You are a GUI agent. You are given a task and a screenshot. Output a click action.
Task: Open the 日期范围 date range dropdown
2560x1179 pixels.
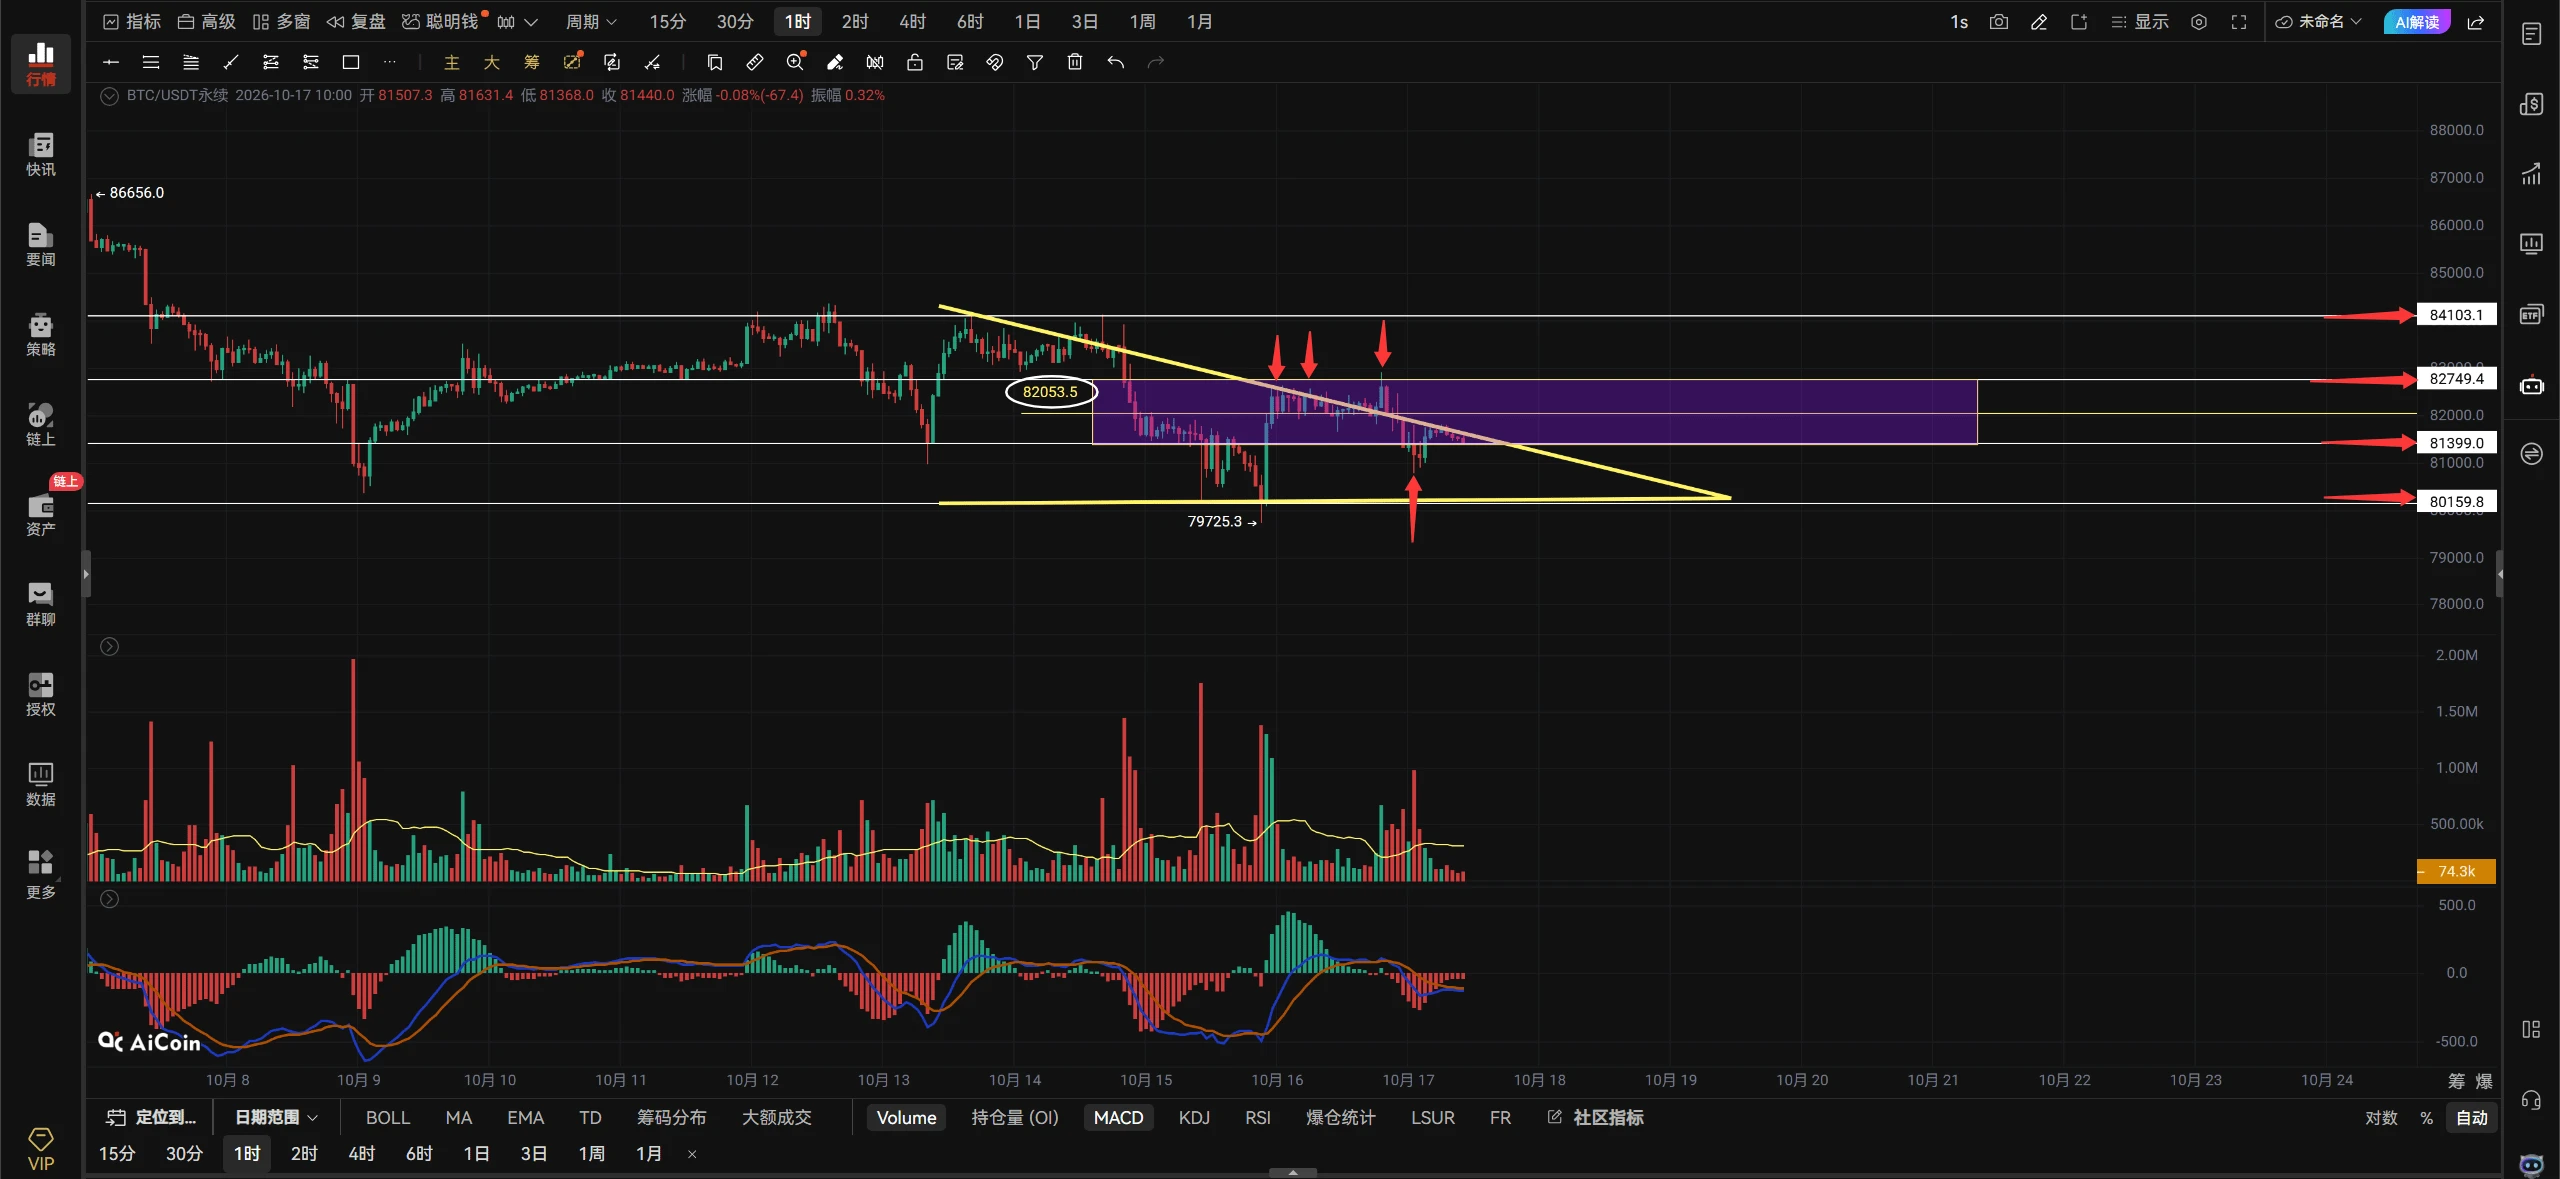pos(276,1117)
